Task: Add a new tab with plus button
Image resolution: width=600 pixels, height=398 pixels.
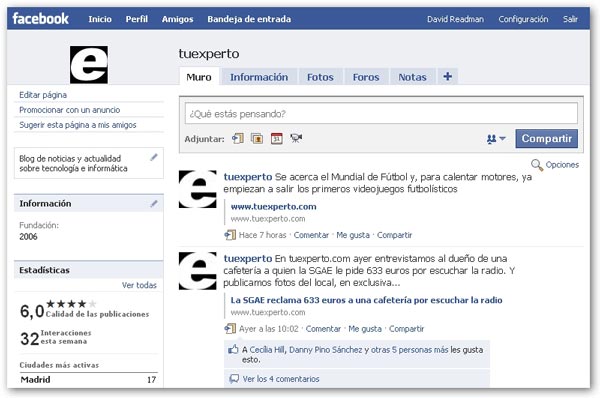Action: point(448,77)
